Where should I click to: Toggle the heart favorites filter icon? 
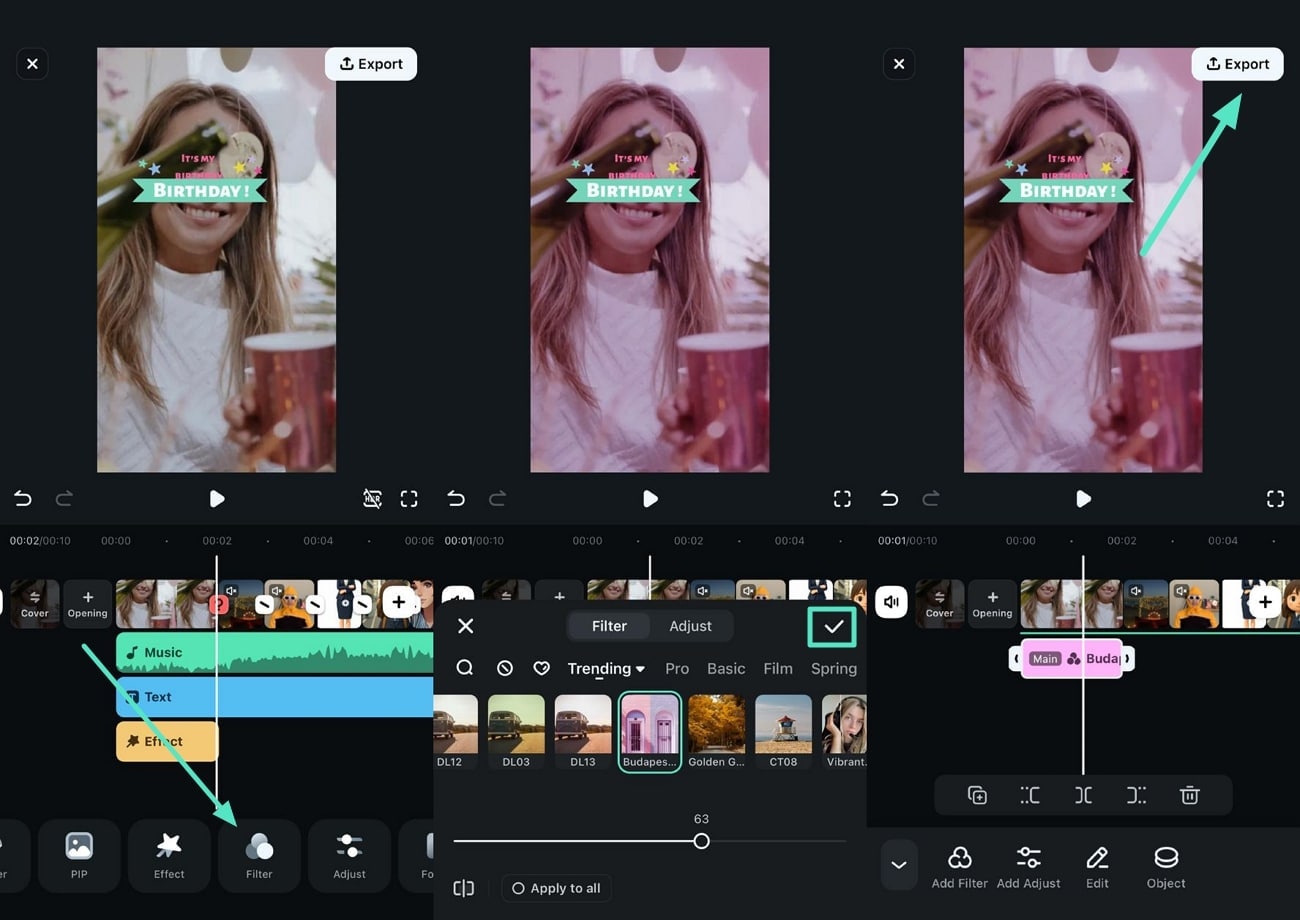click(x=541, y=668)
